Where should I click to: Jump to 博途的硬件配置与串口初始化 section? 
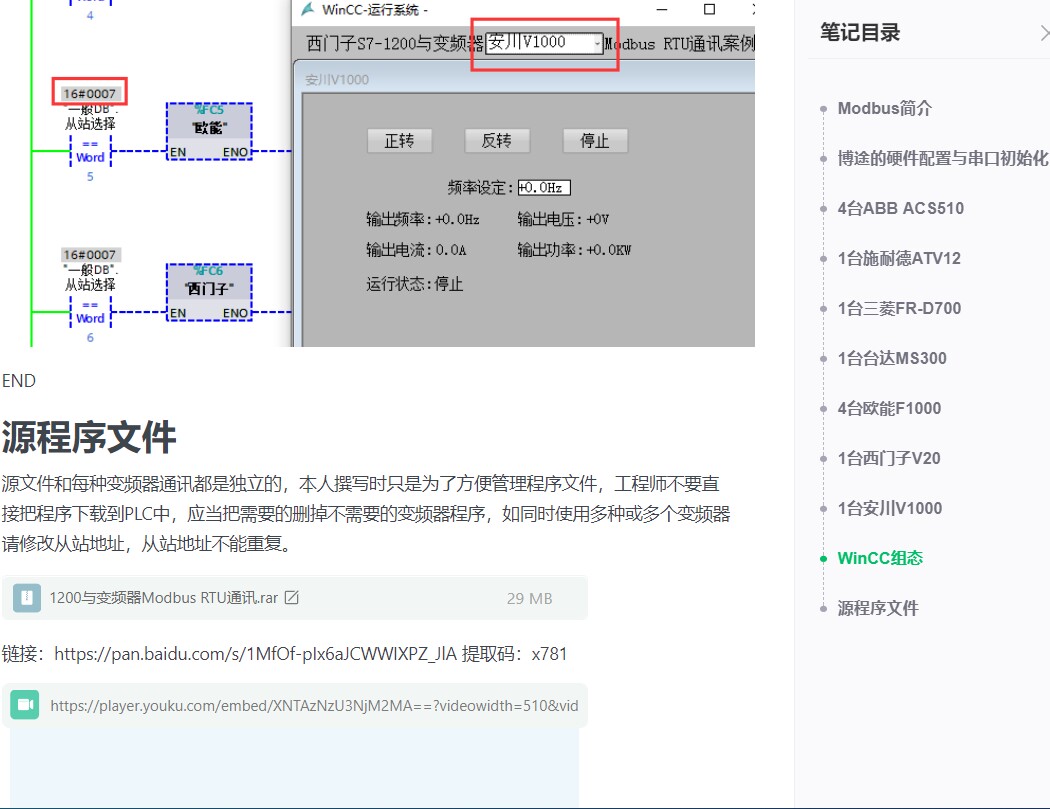tap(942, 158)
